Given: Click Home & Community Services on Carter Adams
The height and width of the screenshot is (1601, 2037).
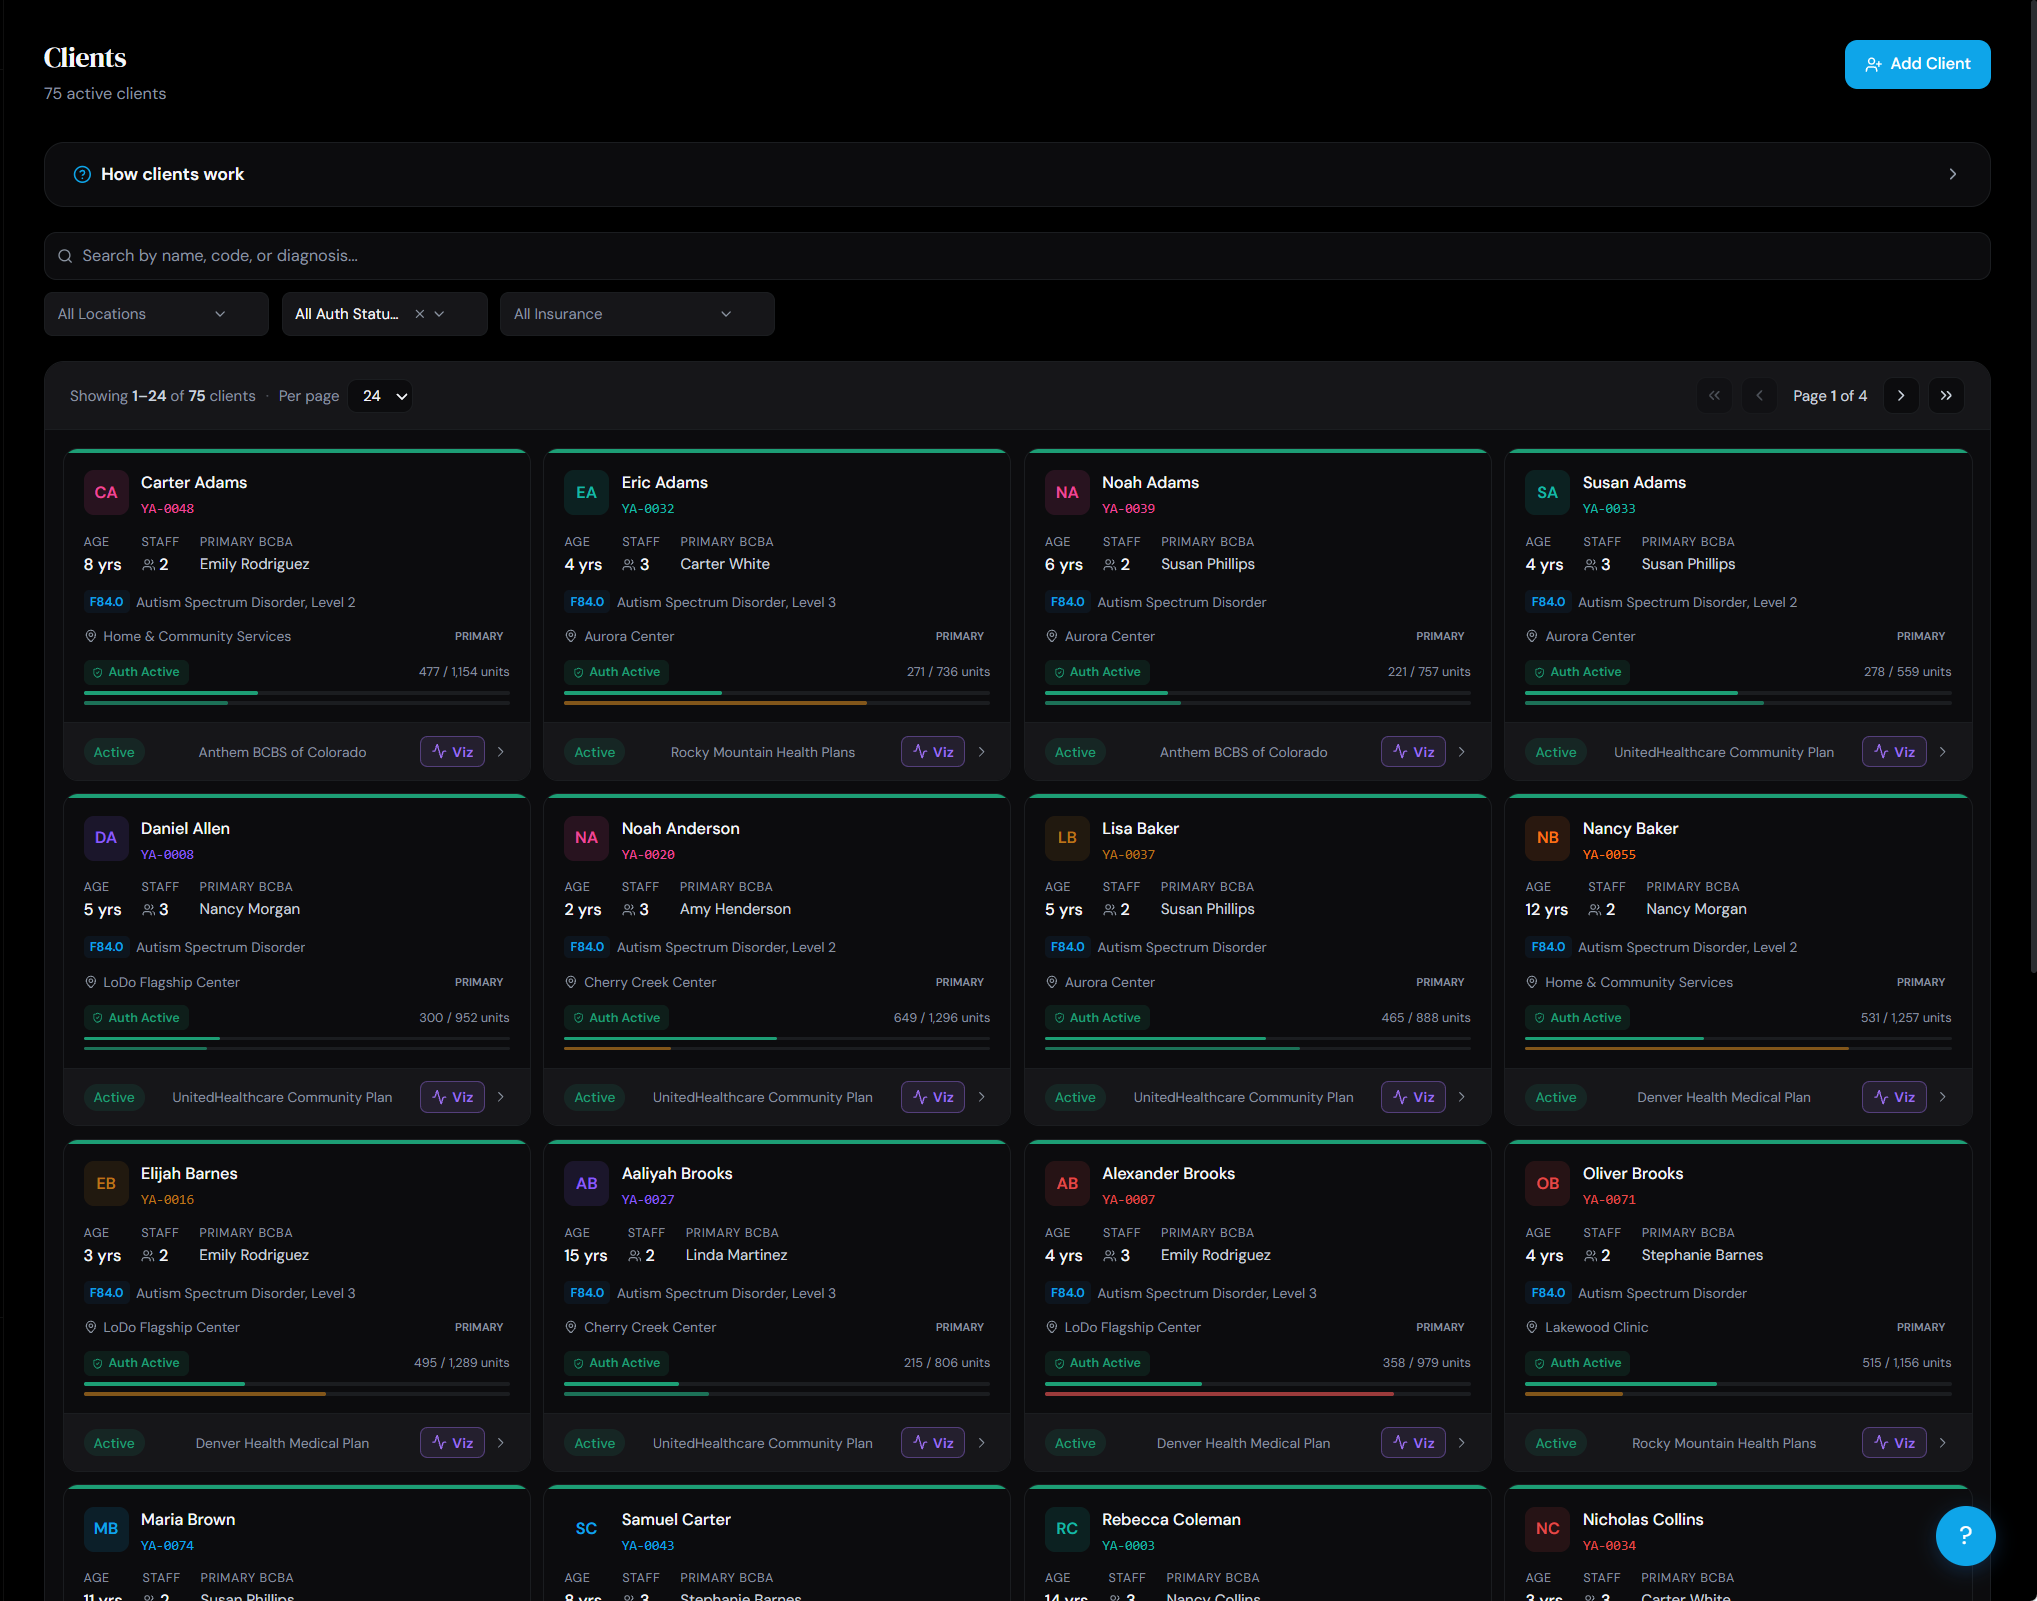Looking at the screenshot, I should pyautogui.click(x=197, y=636).
